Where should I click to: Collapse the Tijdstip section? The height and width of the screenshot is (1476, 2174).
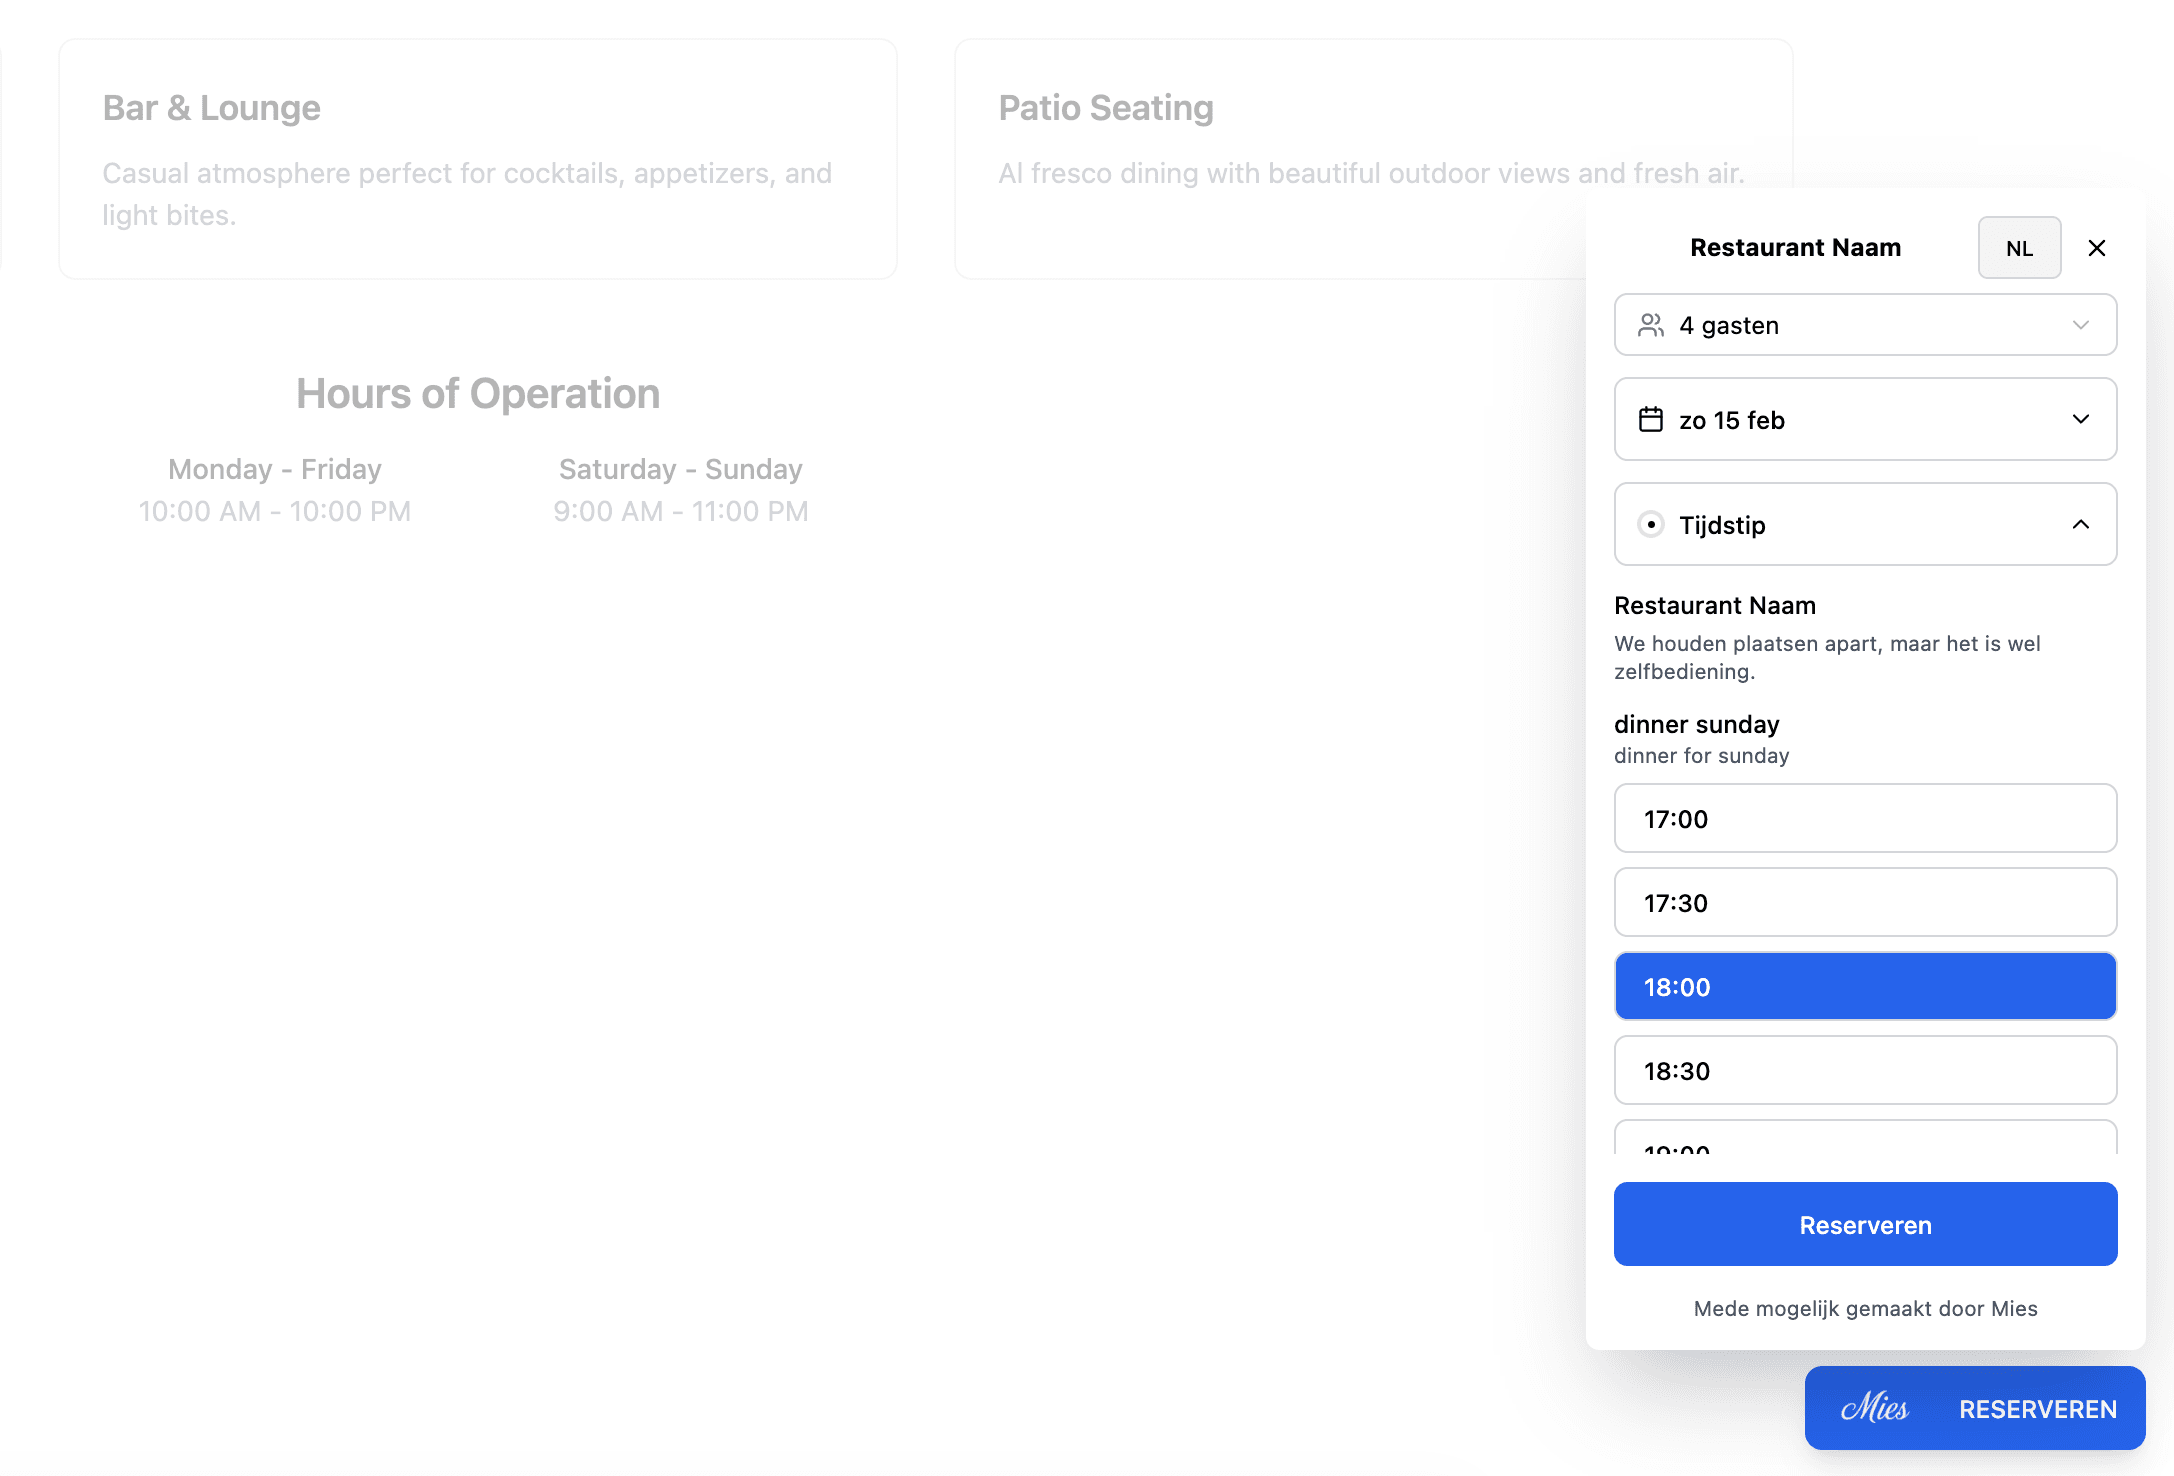[x=2081, y=524]
